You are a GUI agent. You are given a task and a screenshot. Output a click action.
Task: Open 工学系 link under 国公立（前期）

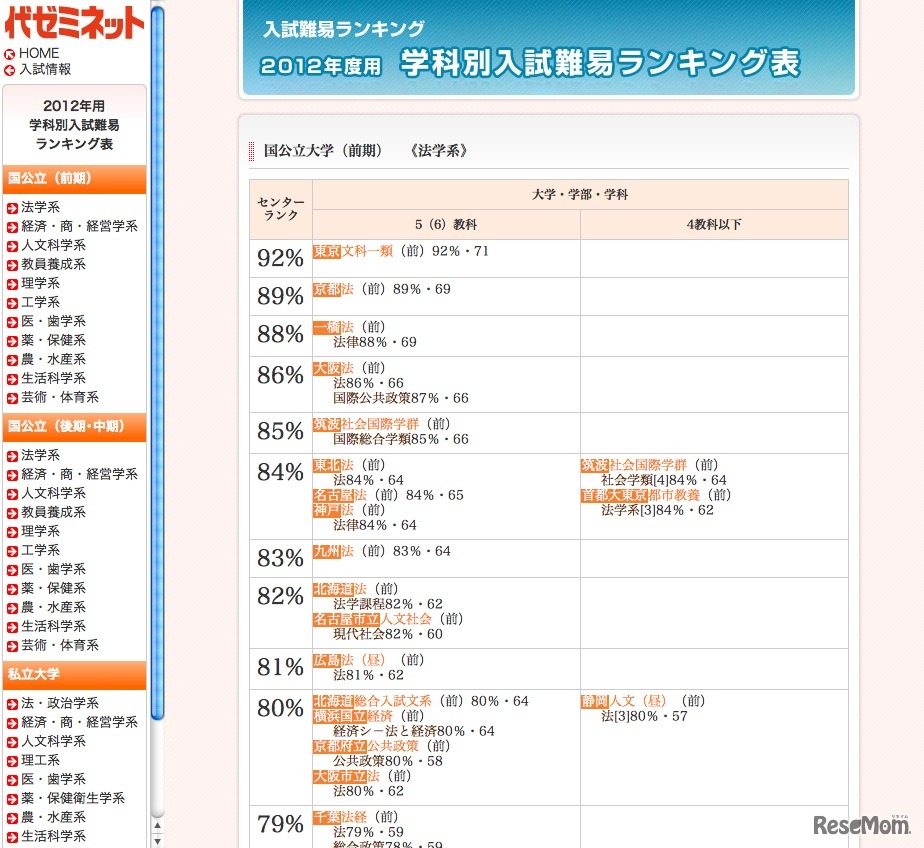pos(41,302)
